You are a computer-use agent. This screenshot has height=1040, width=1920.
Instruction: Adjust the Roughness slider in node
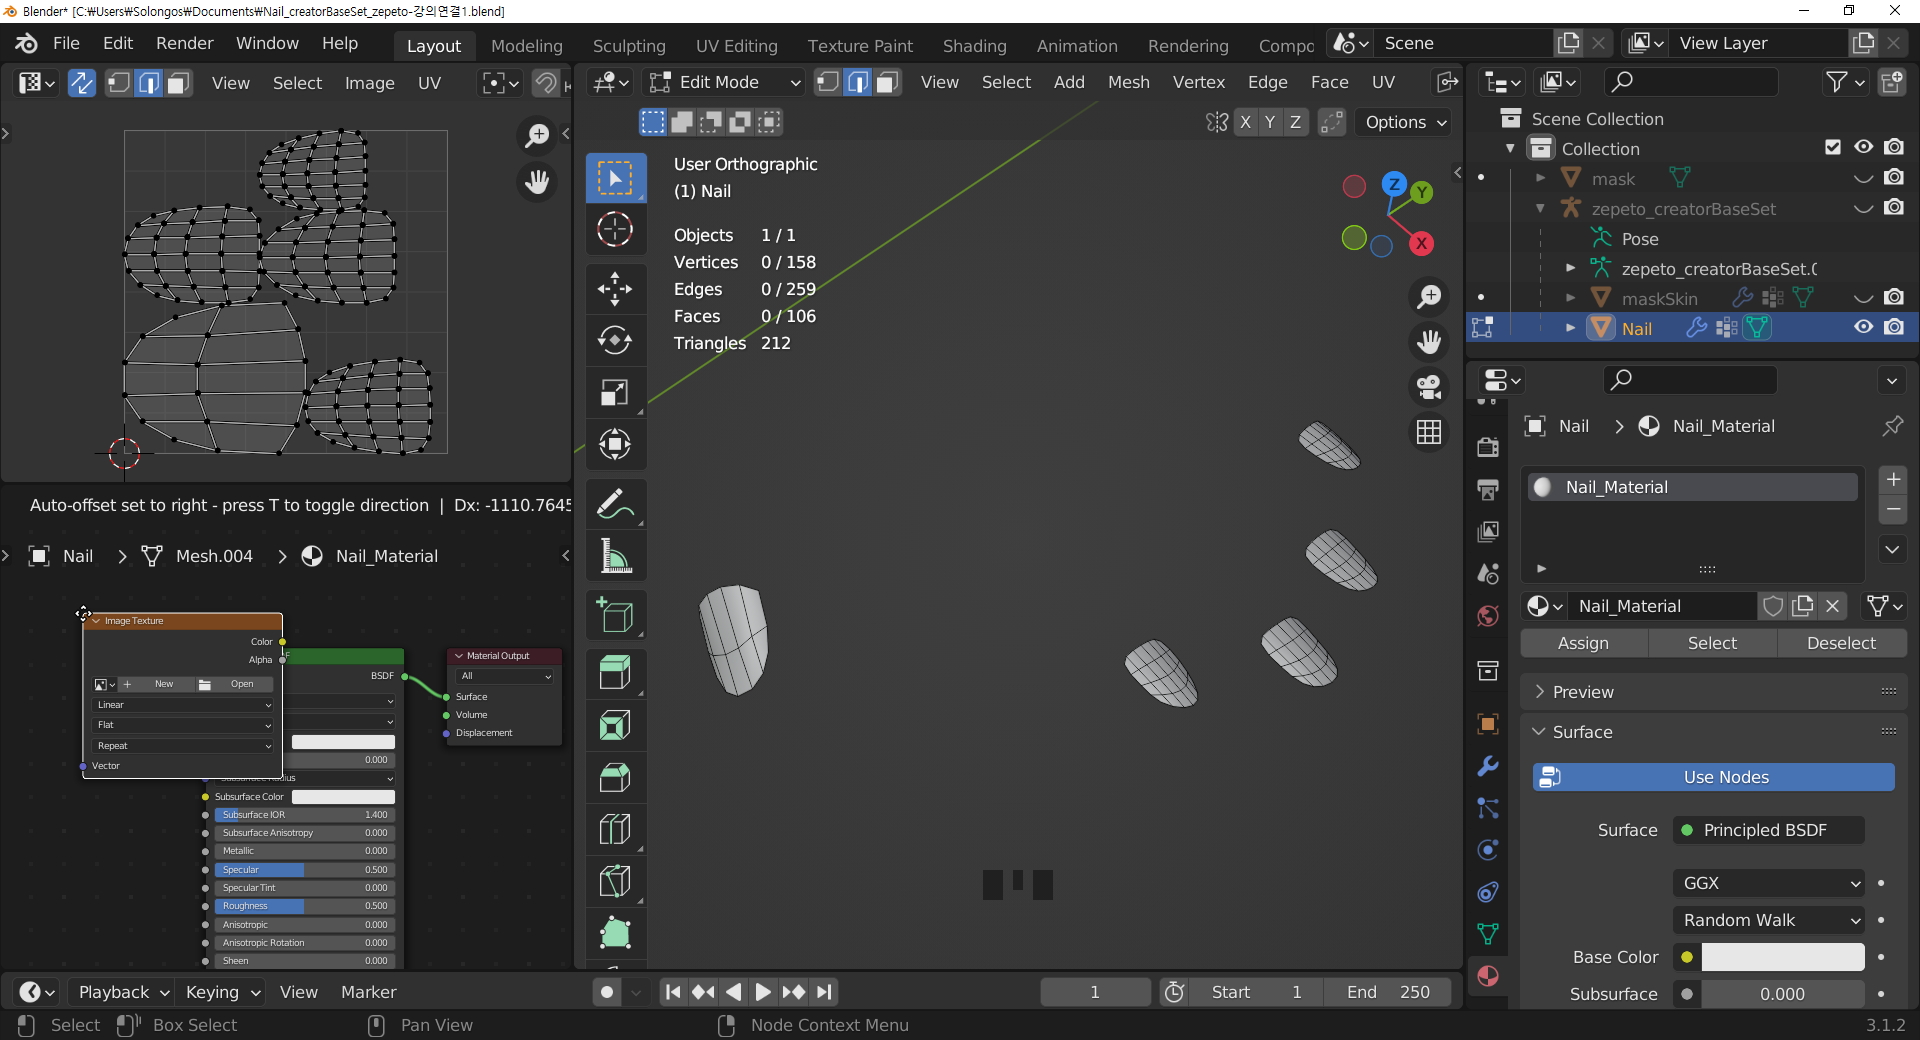click(304, 906)
